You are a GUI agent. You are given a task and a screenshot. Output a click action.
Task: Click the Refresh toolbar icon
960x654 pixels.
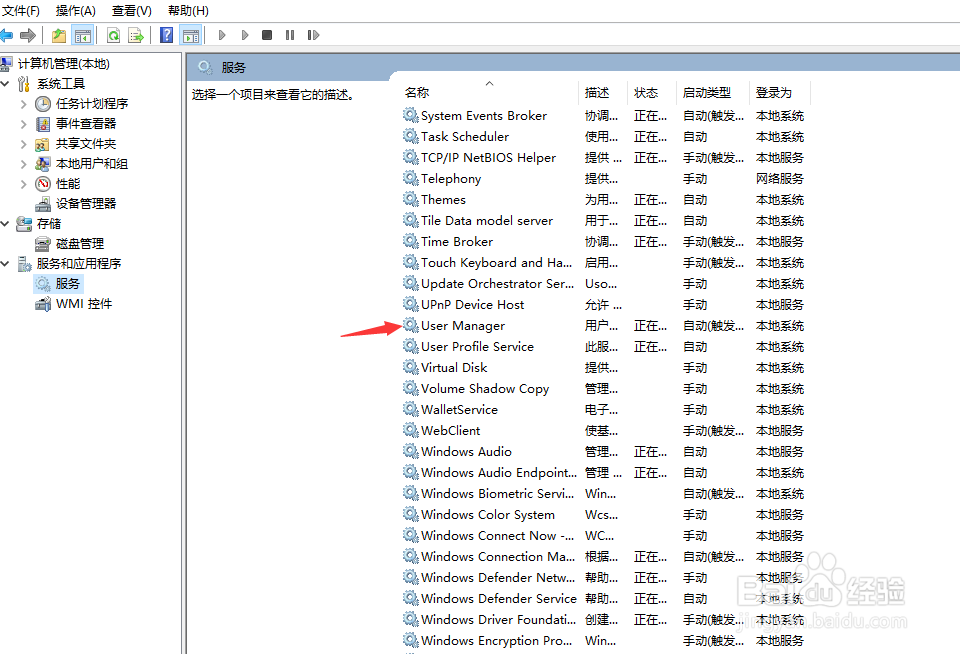point(113,36)
